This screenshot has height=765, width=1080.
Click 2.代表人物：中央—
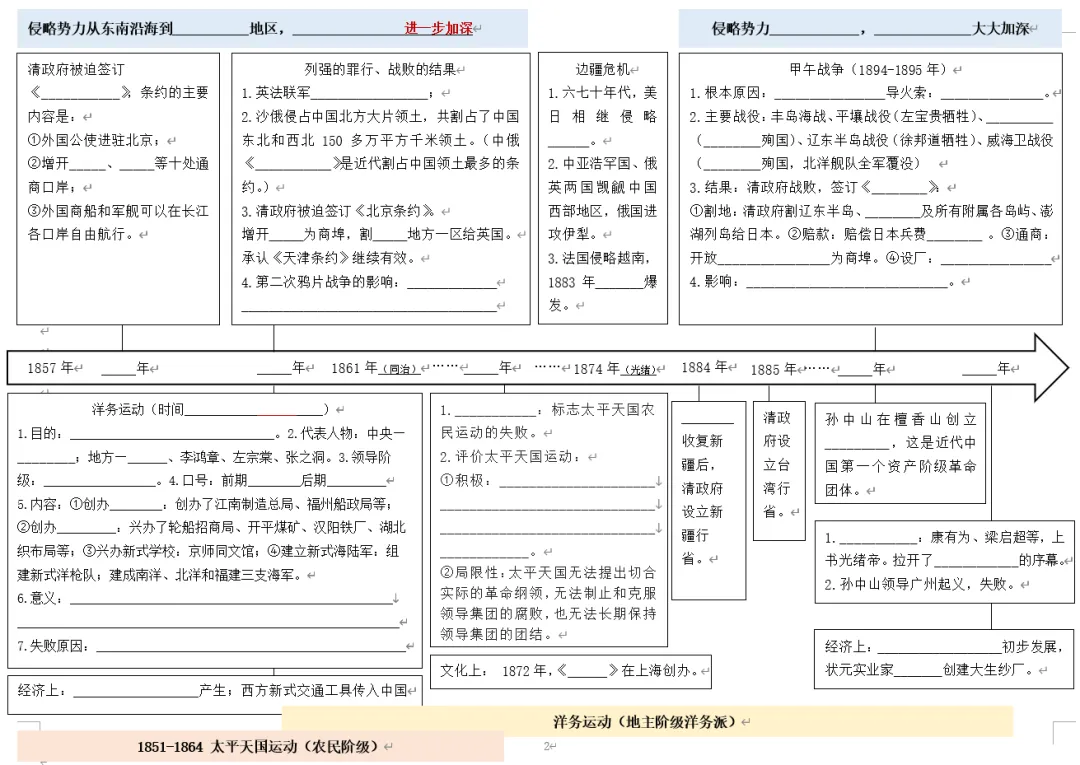tap(346, 433)
